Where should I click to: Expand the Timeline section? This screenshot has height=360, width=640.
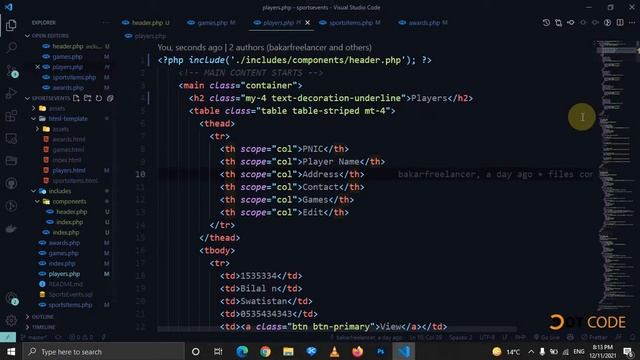click(x=43, y=327)
